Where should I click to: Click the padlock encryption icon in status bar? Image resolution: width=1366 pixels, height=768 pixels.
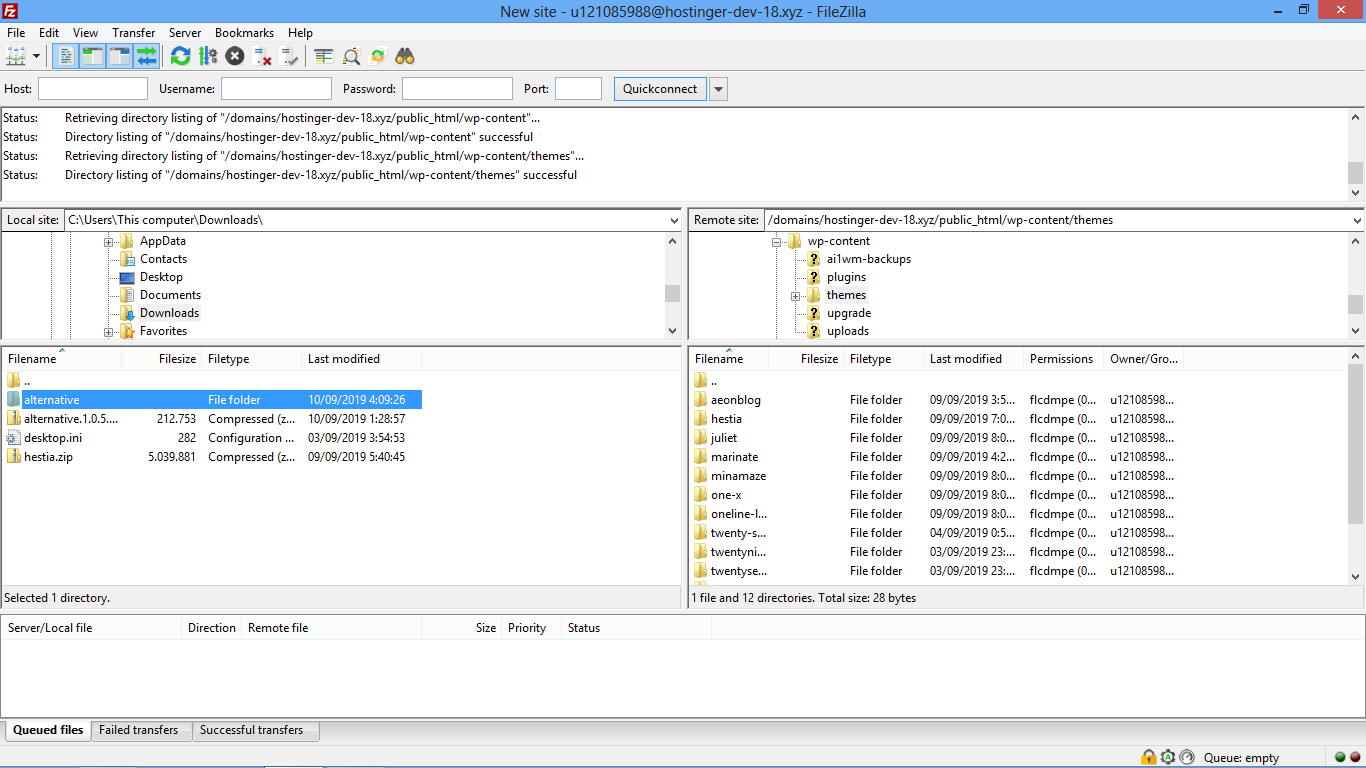click(1149, 757)
